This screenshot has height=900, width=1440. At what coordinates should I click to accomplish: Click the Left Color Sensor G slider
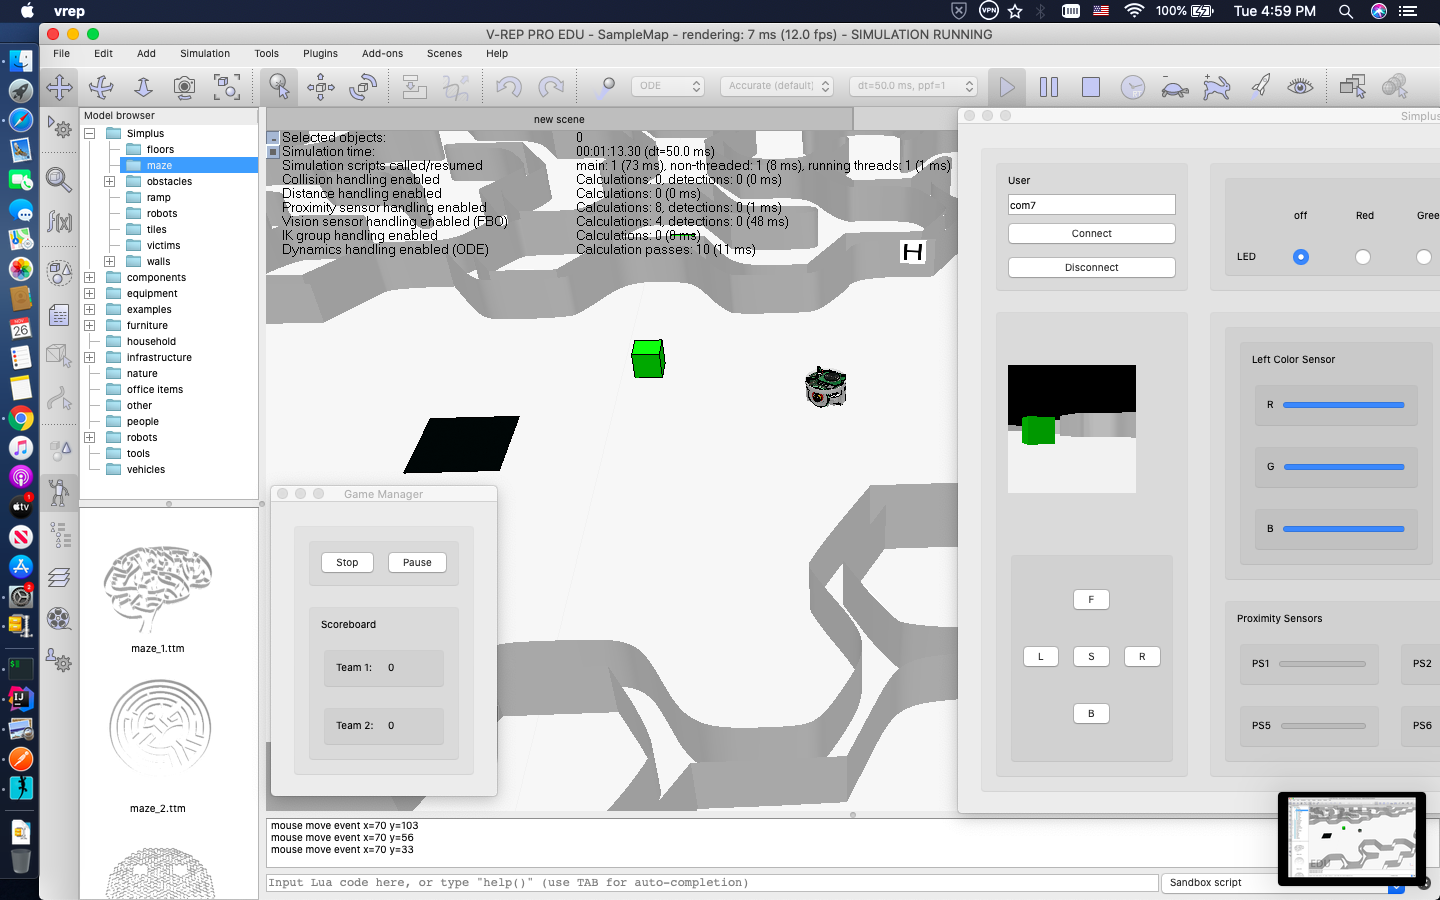click(1344, 467)
